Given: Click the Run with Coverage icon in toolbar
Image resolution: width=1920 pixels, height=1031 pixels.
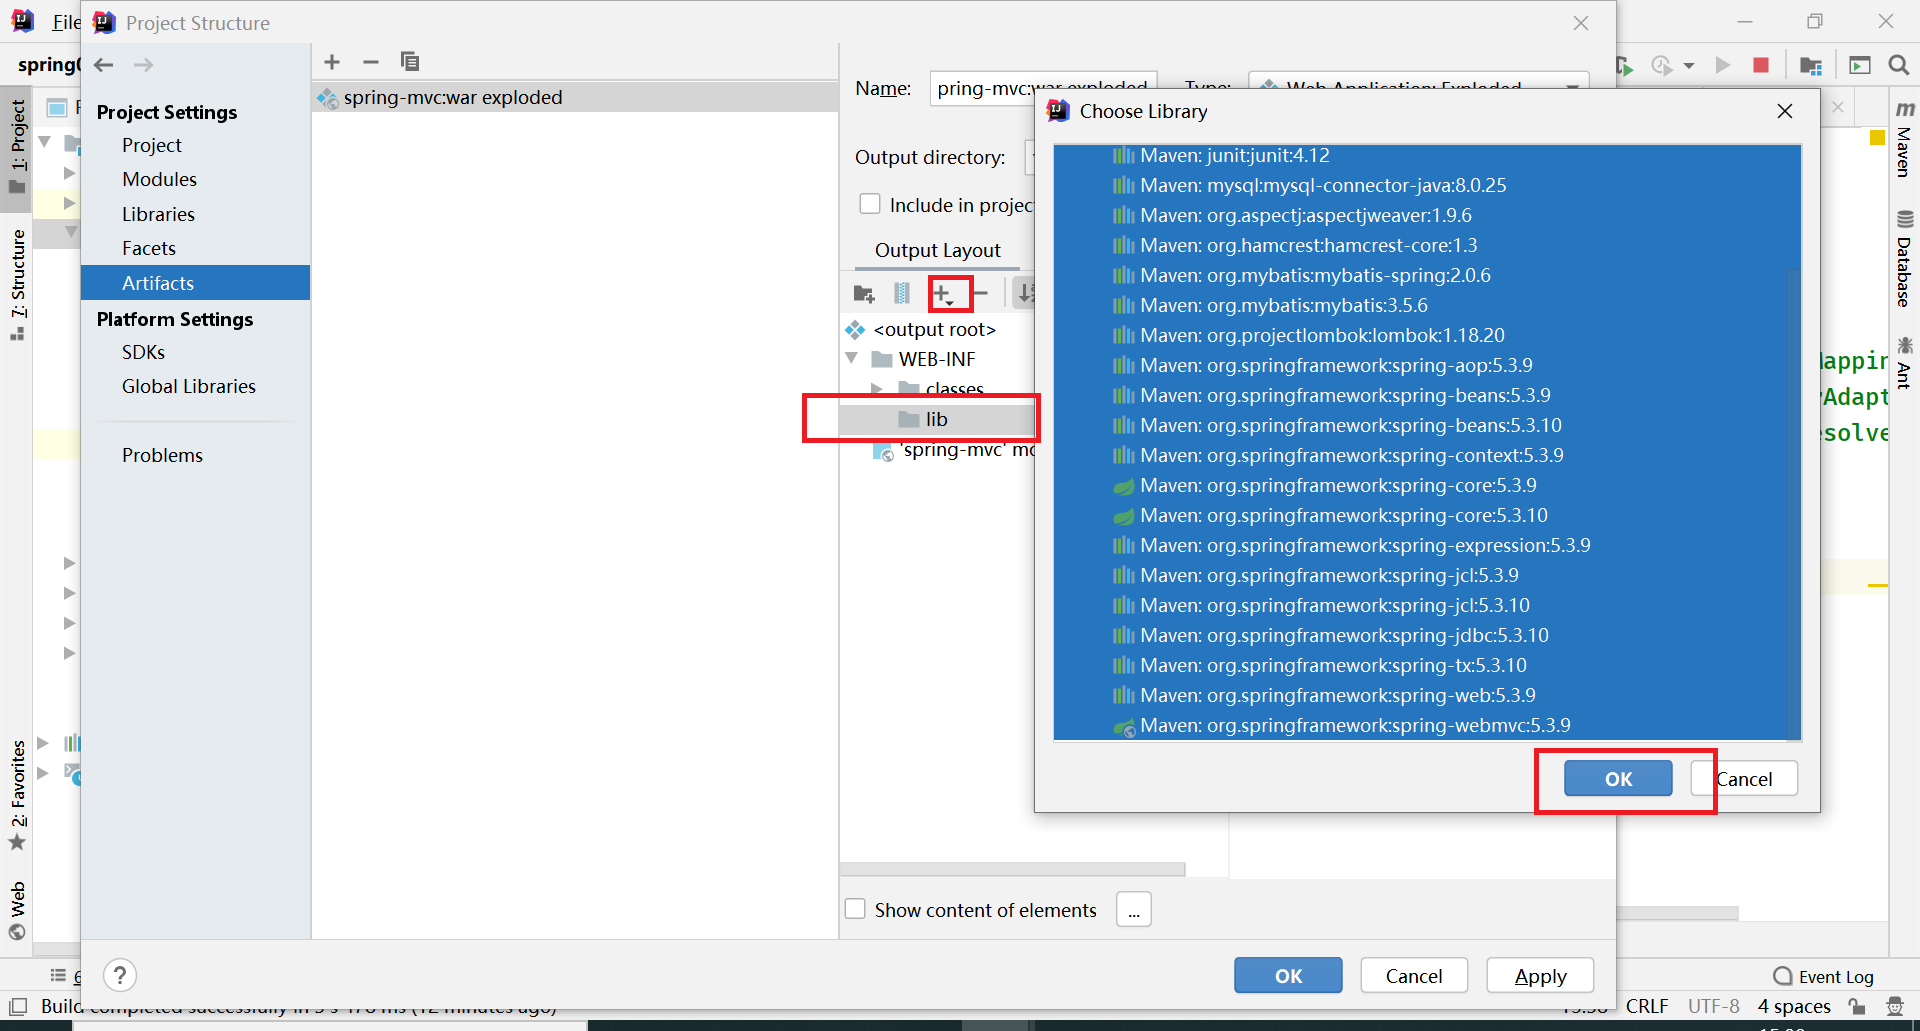Looking at the screenshot, I should click(1625, 66).
